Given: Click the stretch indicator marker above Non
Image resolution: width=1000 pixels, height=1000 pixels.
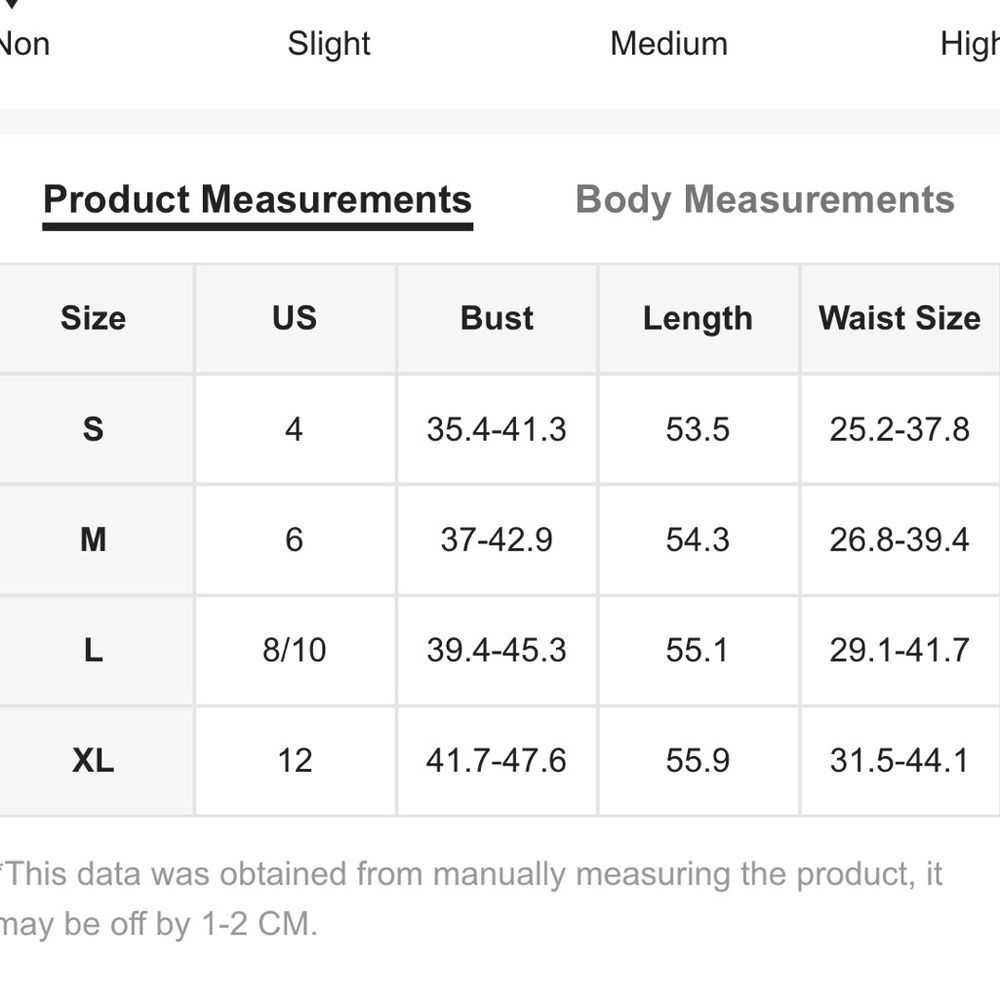Looking at the screenshot, I should (x=10, y=4).
